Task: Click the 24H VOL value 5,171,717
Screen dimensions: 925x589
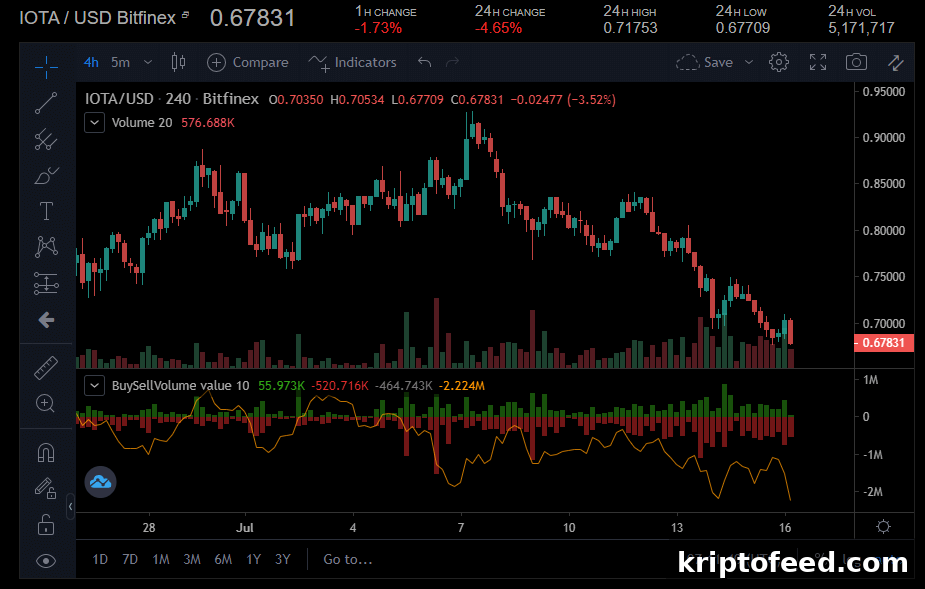Action: tap(861, 28)
